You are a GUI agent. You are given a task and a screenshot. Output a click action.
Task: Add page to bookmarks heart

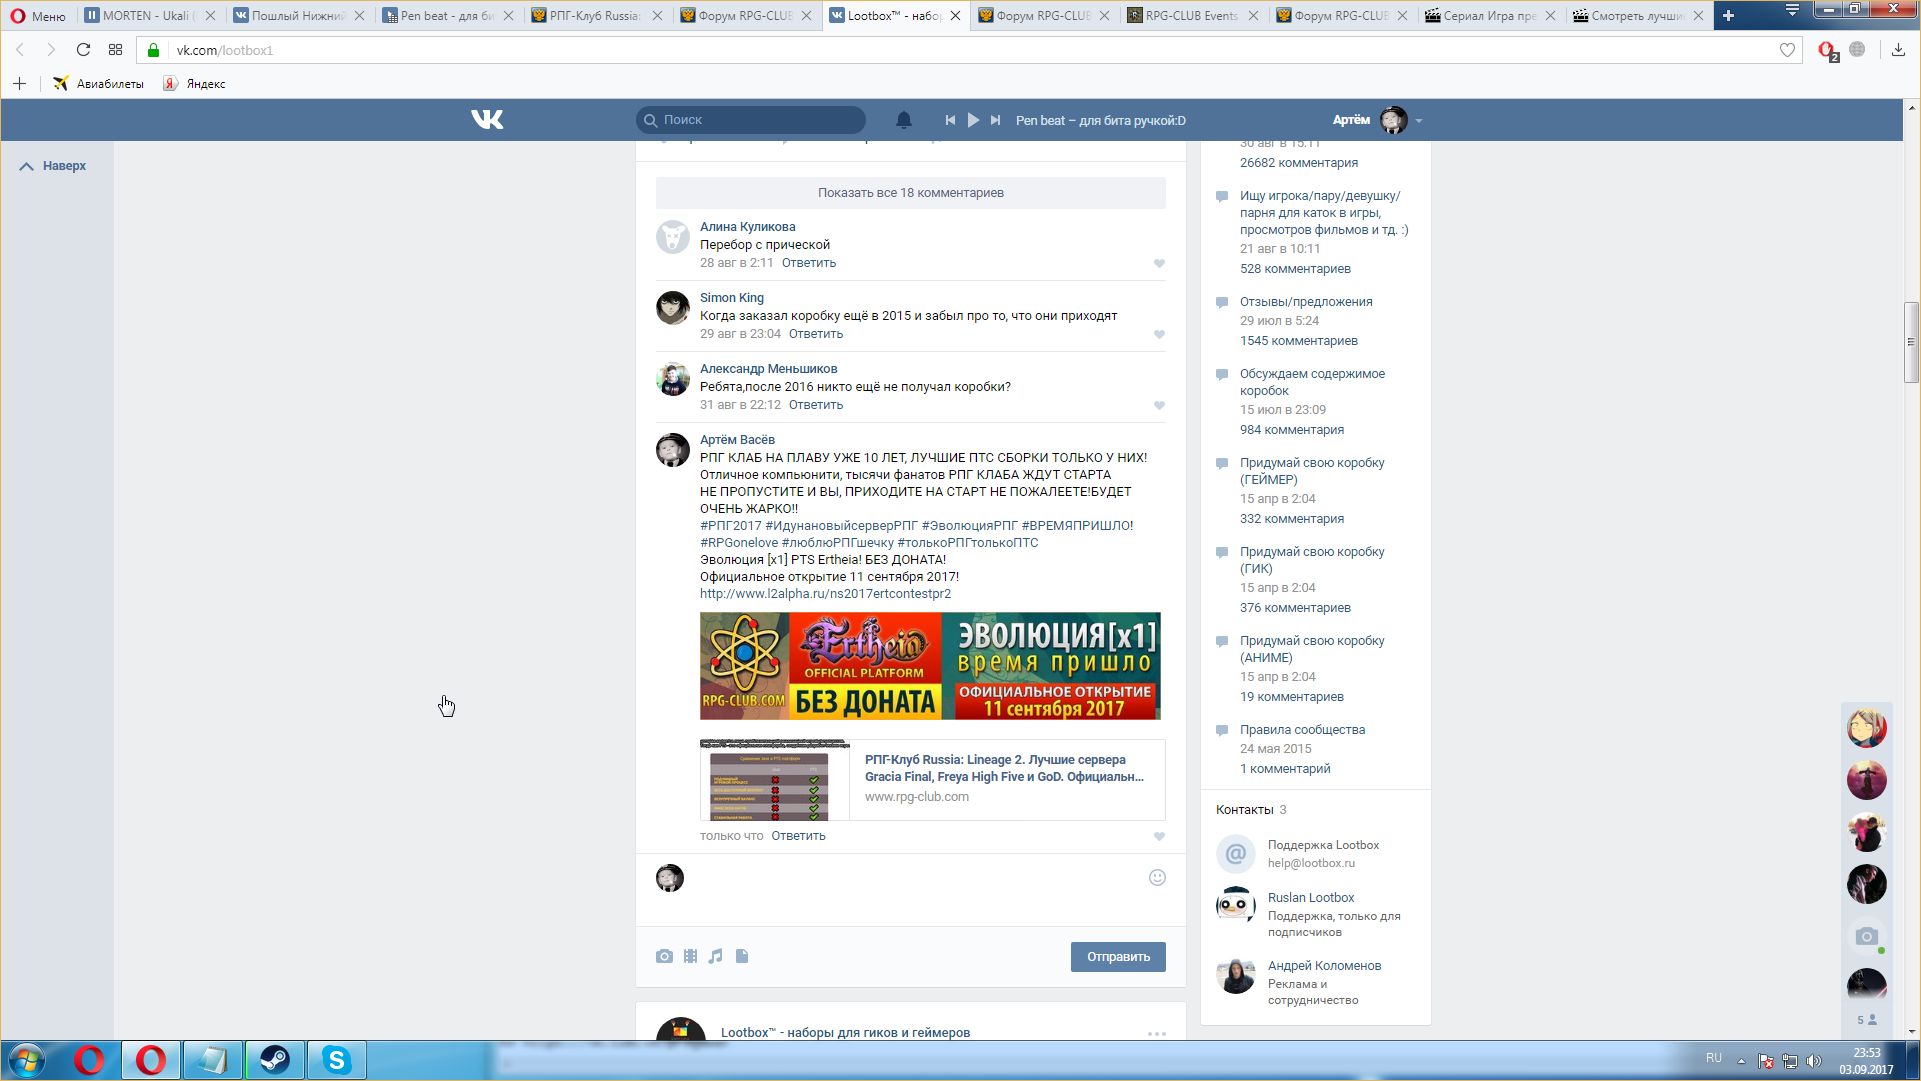point(1787,50)
